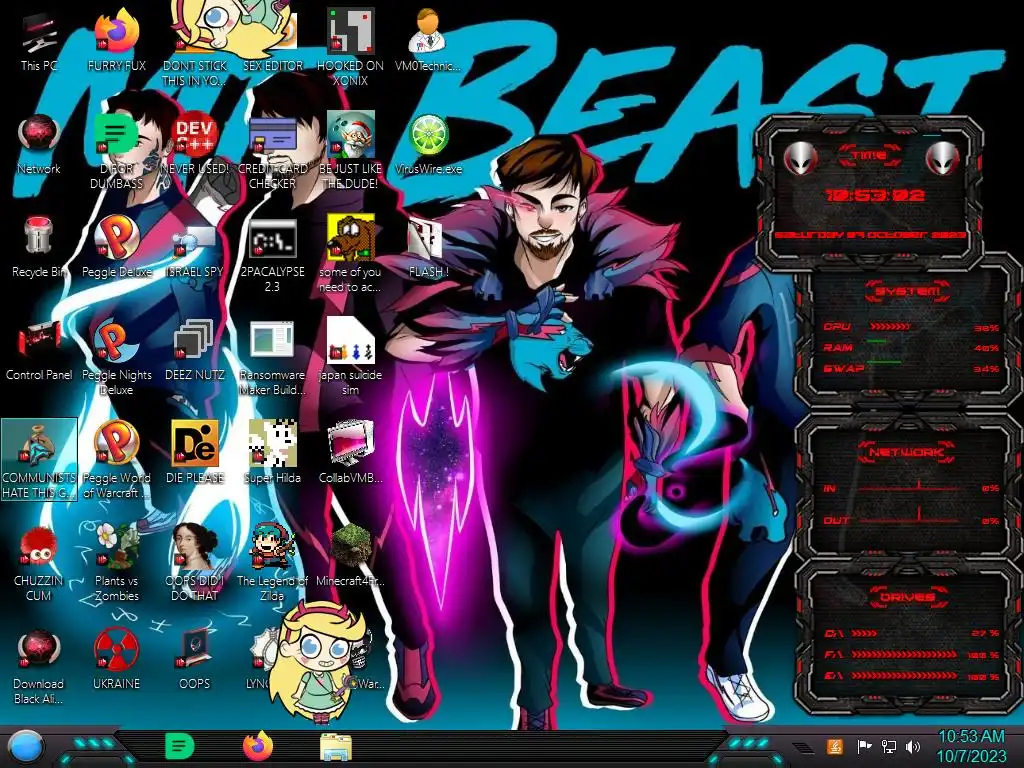Open the japan suicide sim file
This screenshot has width=1024, height=768.
pos(350,358)
